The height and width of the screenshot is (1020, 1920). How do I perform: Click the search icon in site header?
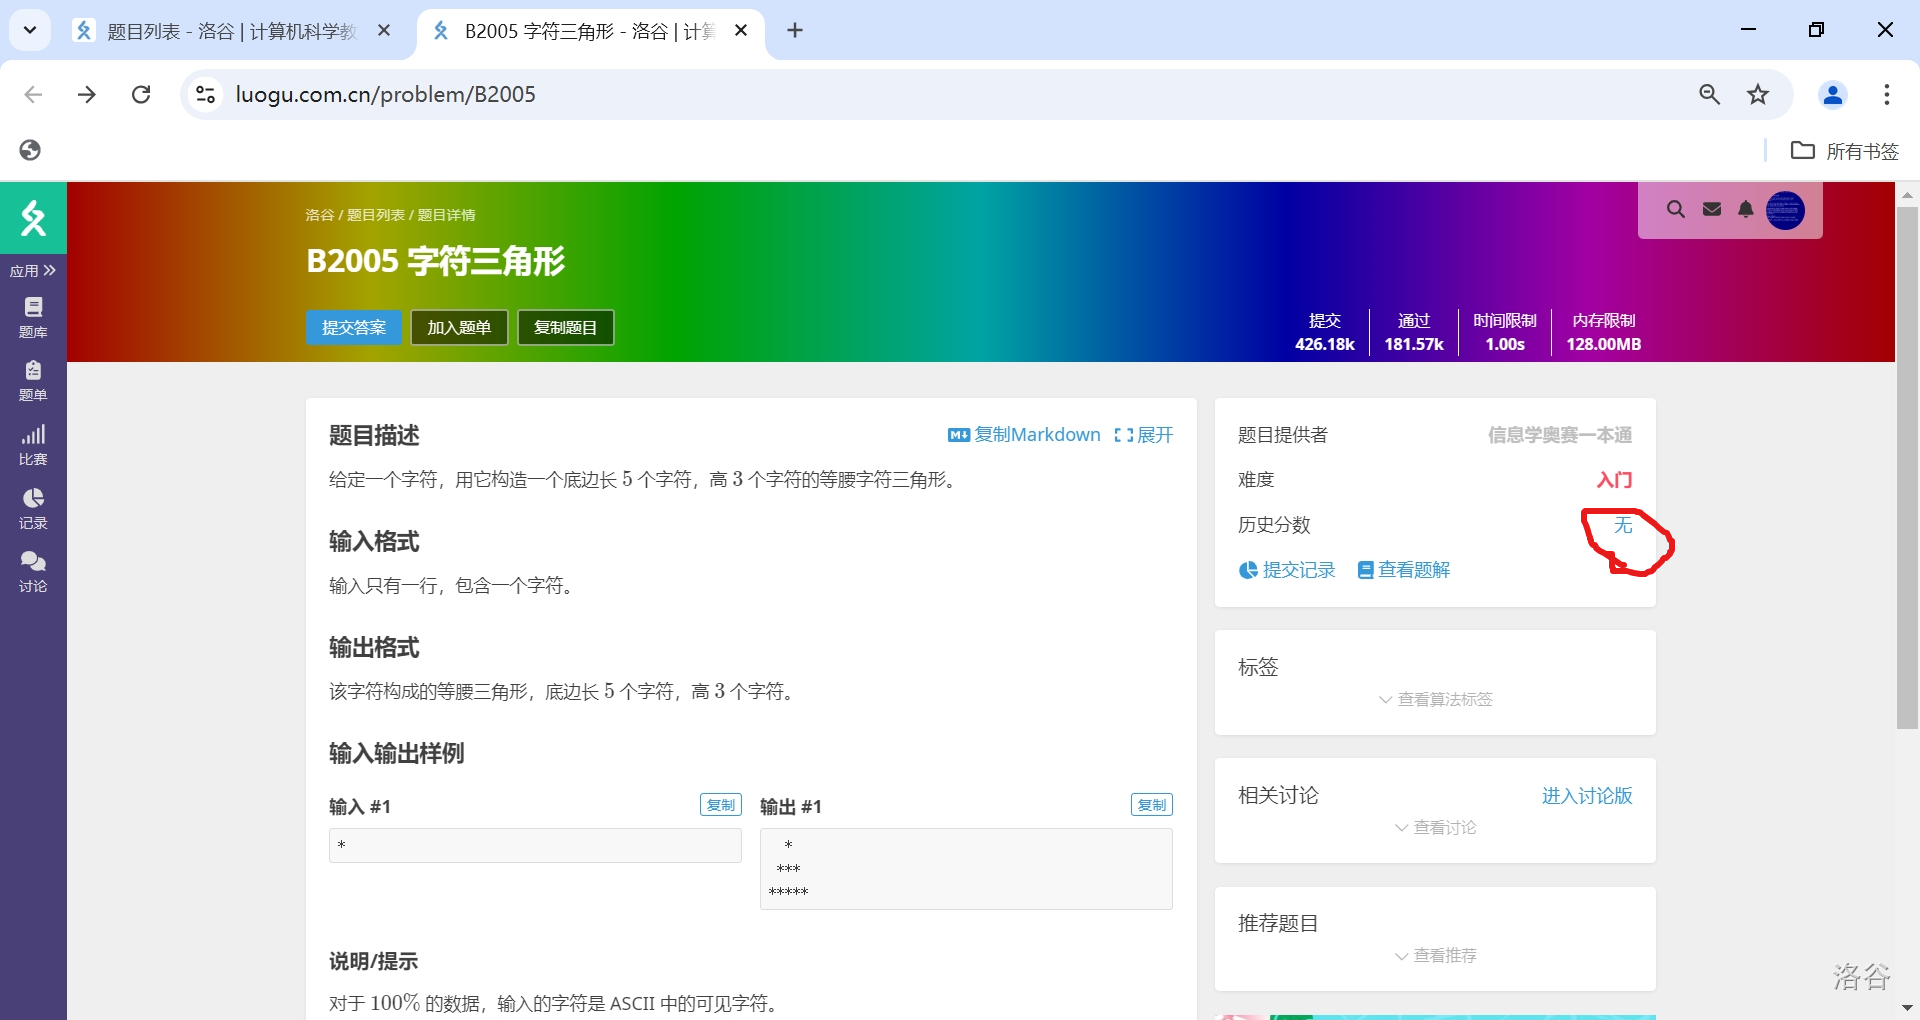(1675, 209)
